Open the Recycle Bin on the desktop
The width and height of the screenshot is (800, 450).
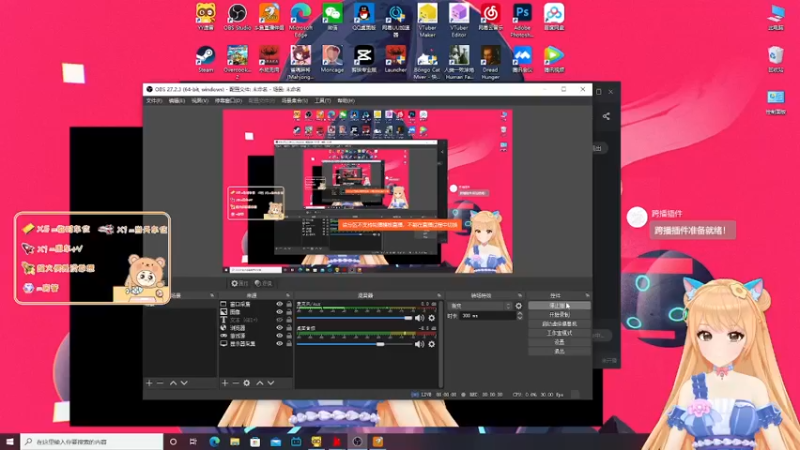(776, 59)
